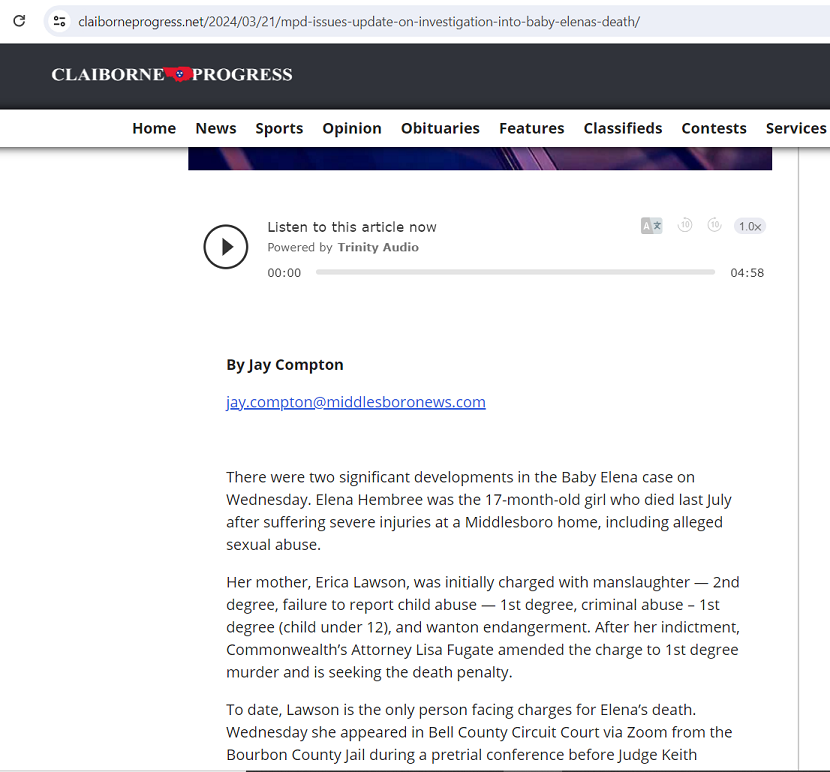Go to the News section
The width and height of the screenshot is (830, 772).
click(x=216, y=128)
